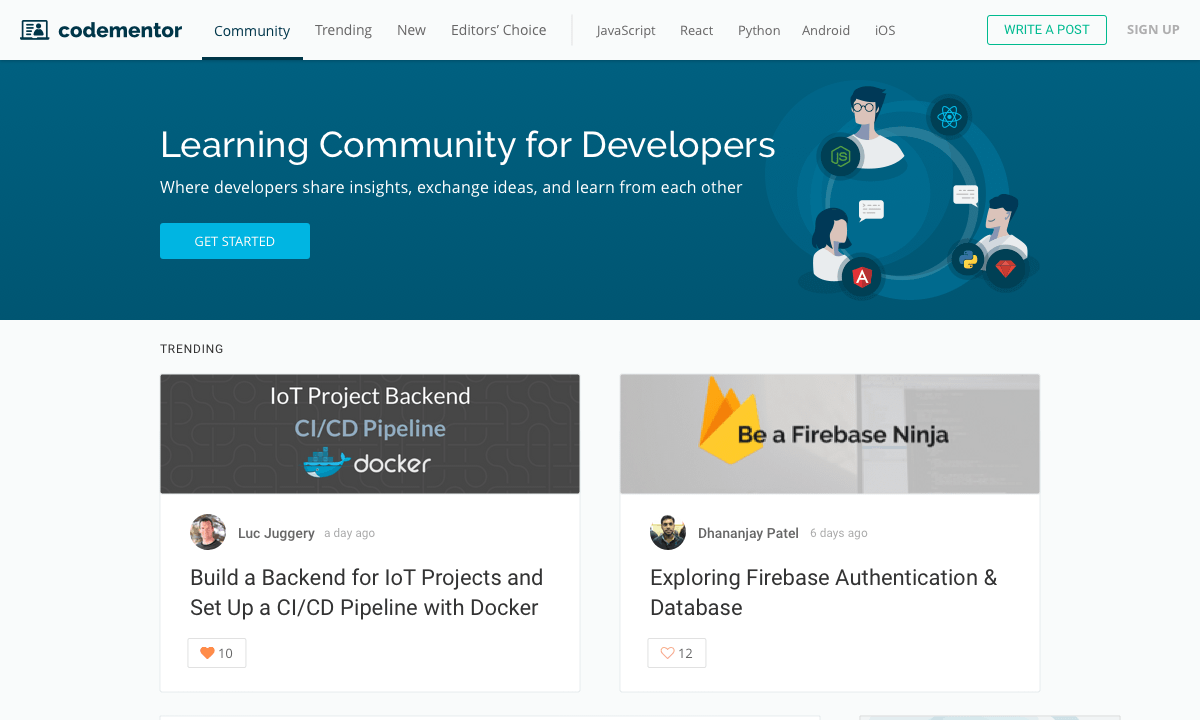The image size is (1200, 720).
Task: Click the Ruby gem icon in banner
Action: pos(1005,268)
